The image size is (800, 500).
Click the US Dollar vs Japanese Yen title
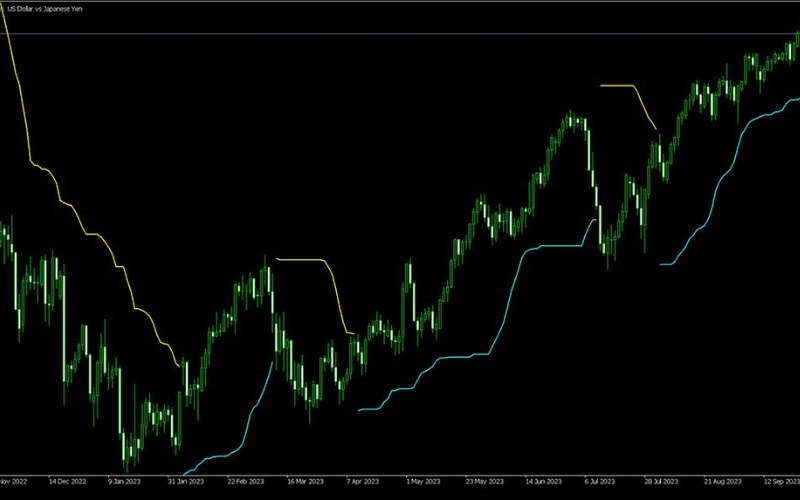(x=46, y=9)
